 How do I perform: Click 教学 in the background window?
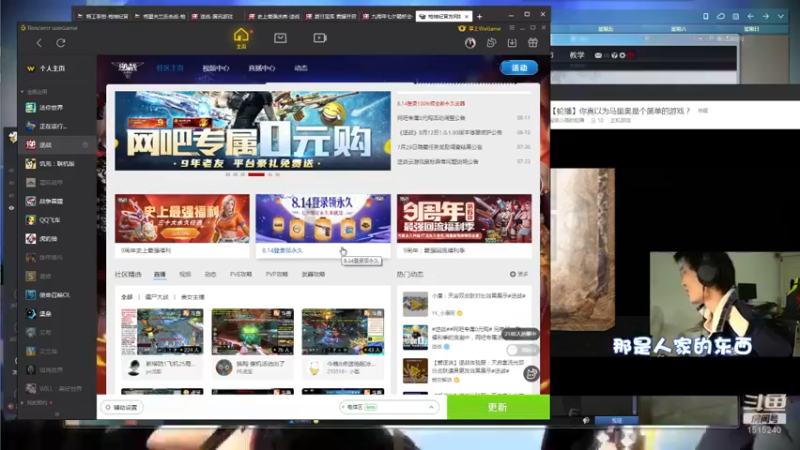pyautogui.click(x=577, y=55)
